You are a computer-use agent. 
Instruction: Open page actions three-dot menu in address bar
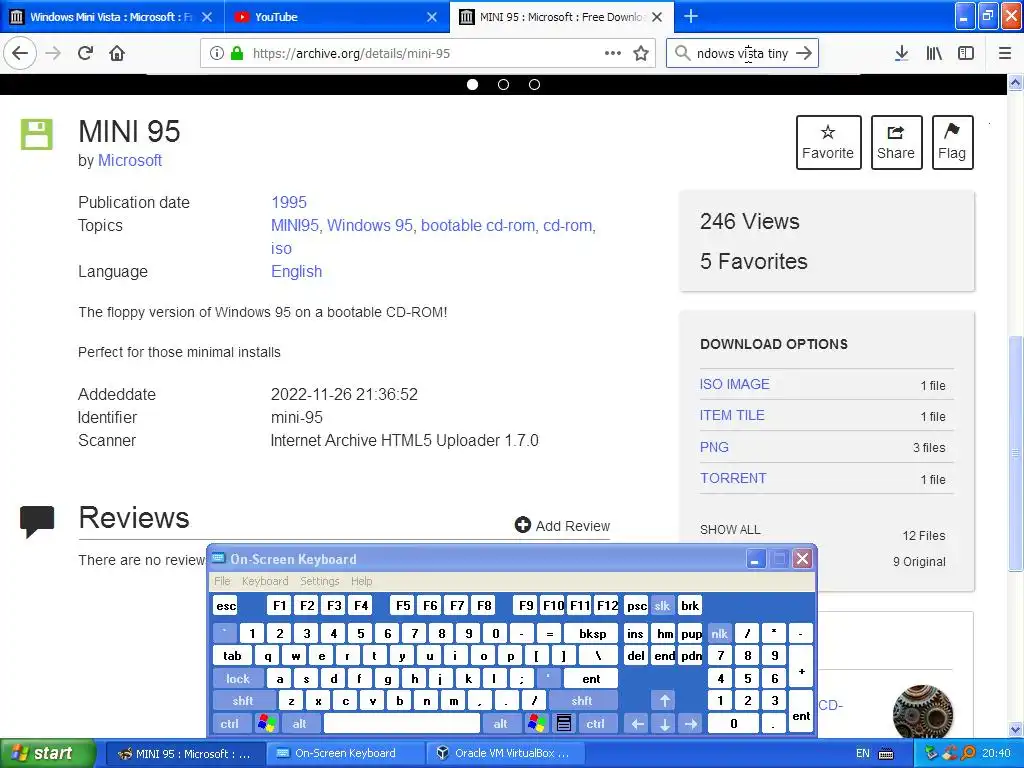coord(613,54)
